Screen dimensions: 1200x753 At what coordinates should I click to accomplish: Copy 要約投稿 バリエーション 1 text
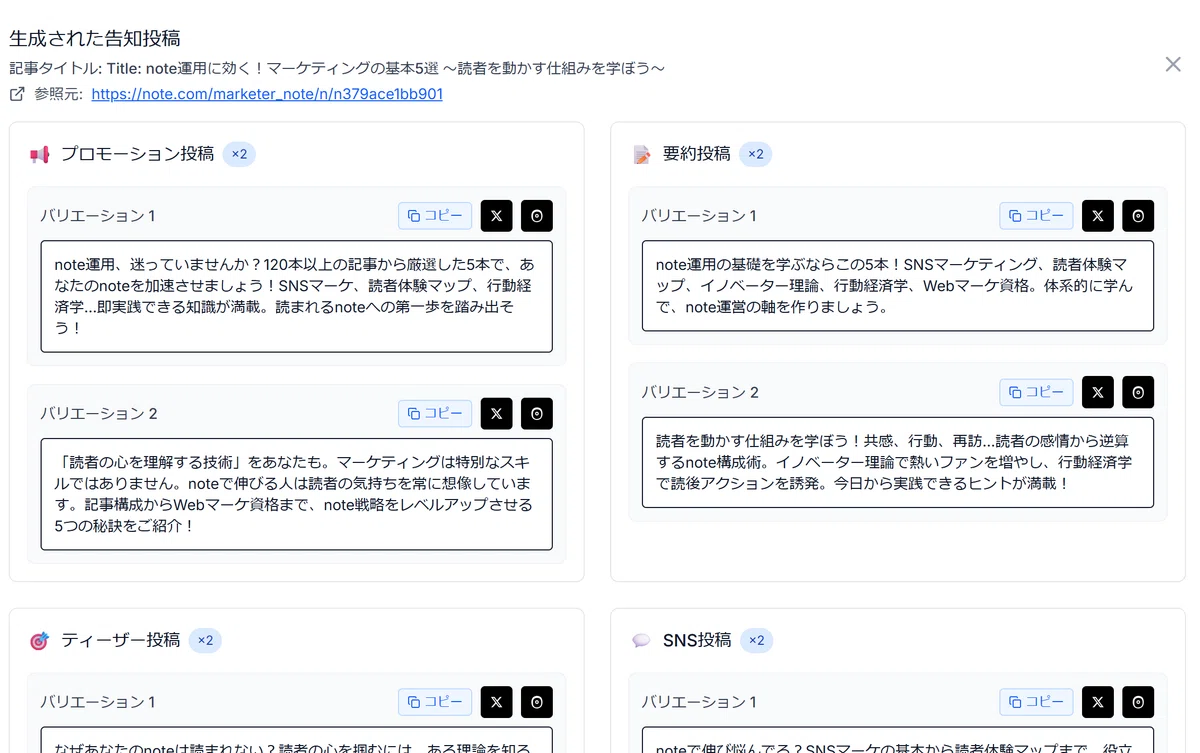[x=1036, y=216]
